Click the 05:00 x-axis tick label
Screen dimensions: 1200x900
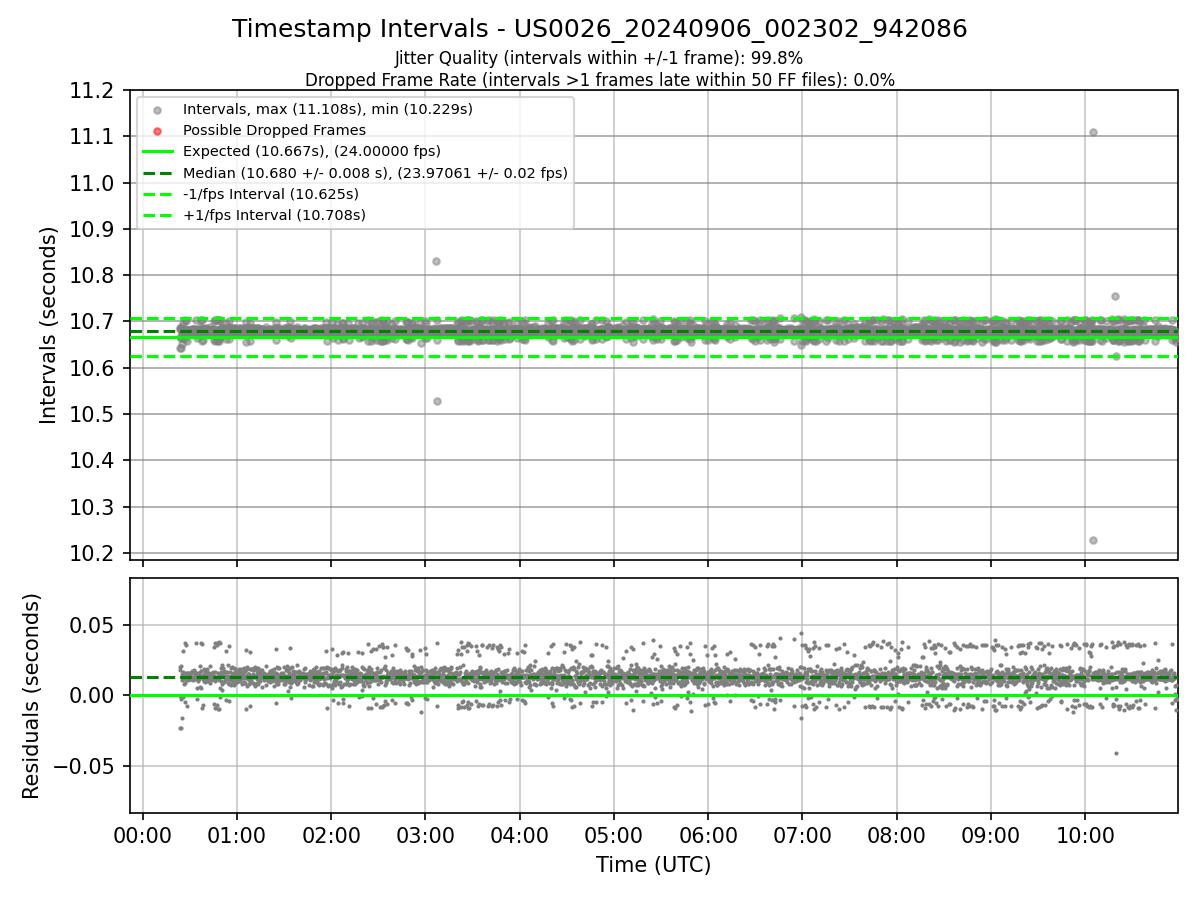click(x=614, y=835)
